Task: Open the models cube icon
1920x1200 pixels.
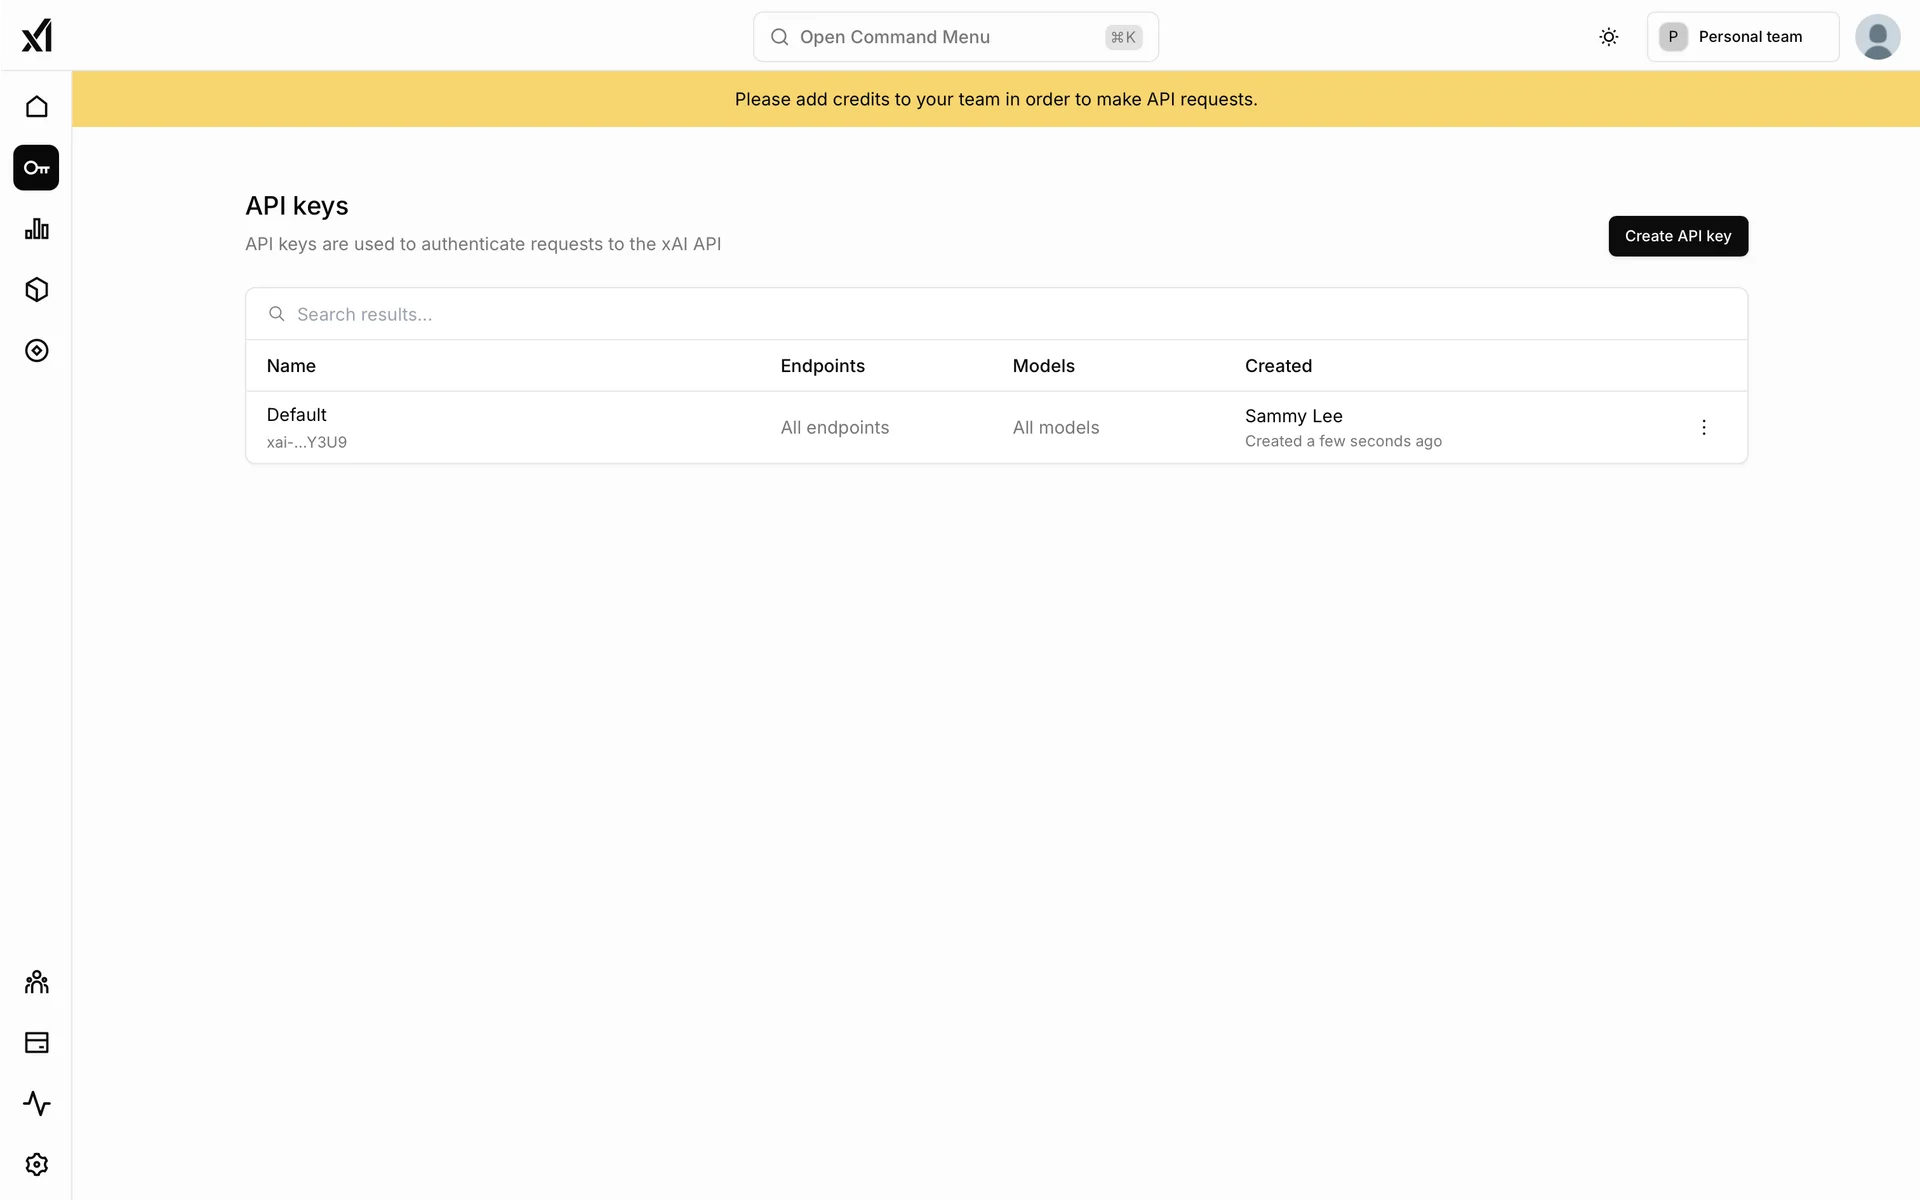Action: click(36, 290)
